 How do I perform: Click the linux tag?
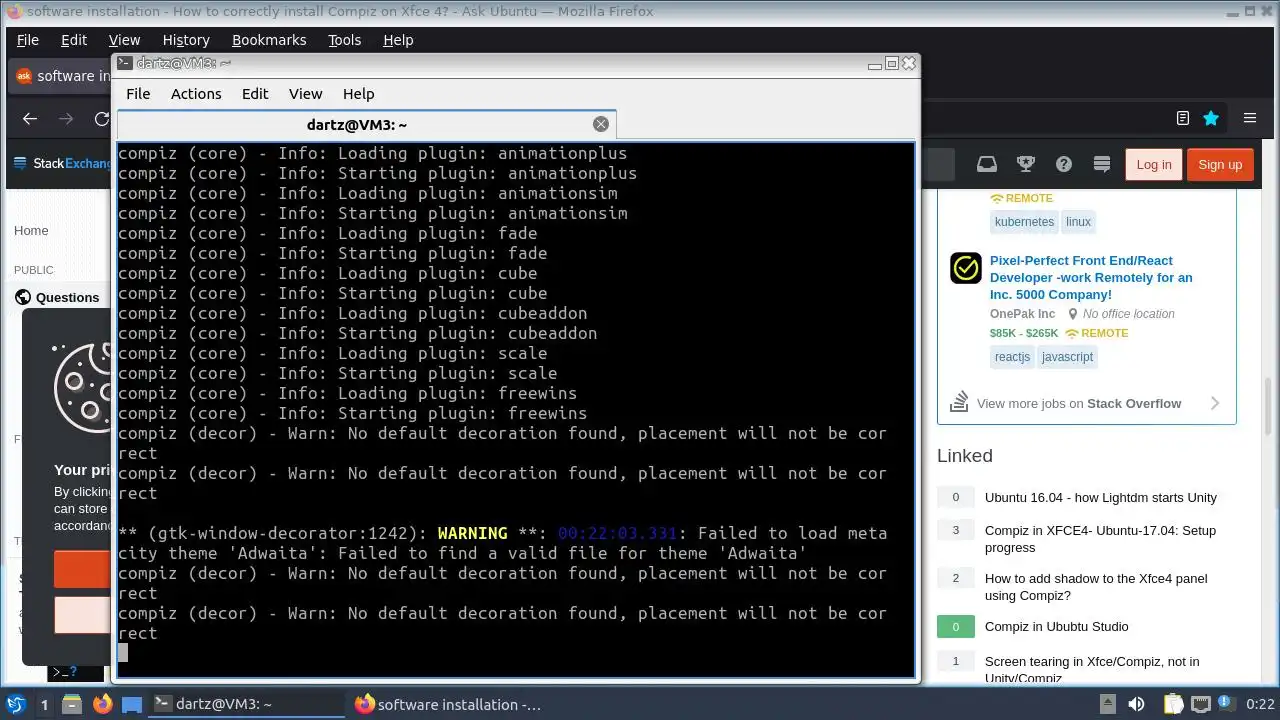1078,222
